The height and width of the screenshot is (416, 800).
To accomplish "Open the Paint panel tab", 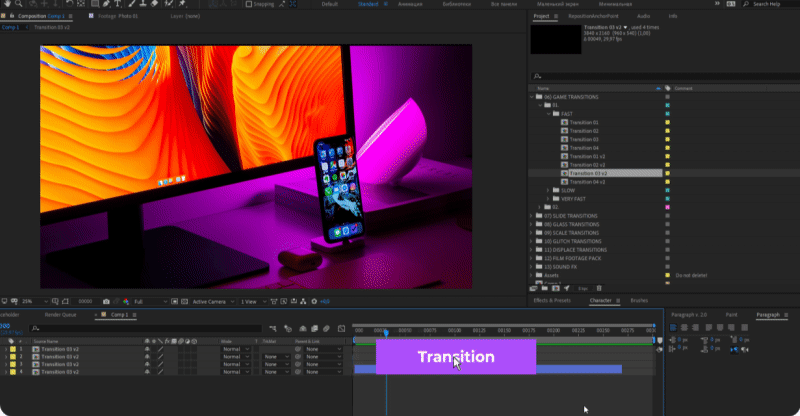I will click(x=732, y=315).
